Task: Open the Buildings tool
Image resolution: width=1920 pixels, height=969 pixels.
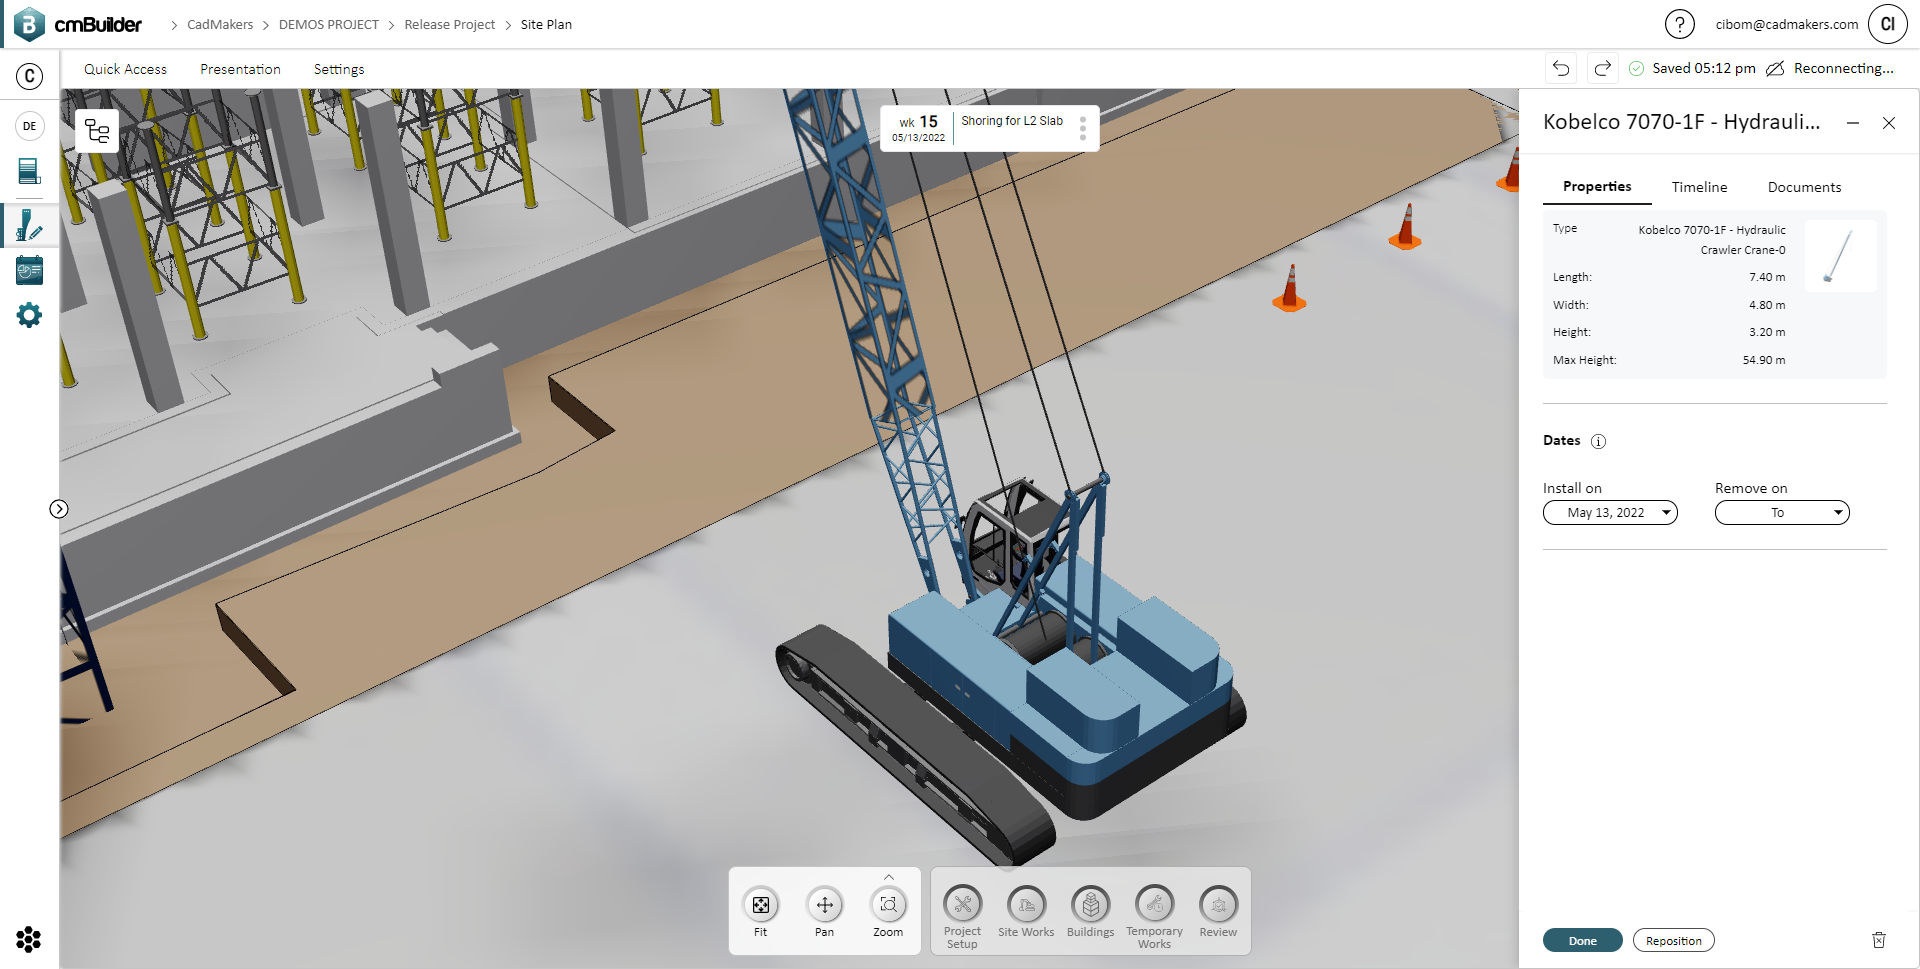Action: coord(1091,905)
